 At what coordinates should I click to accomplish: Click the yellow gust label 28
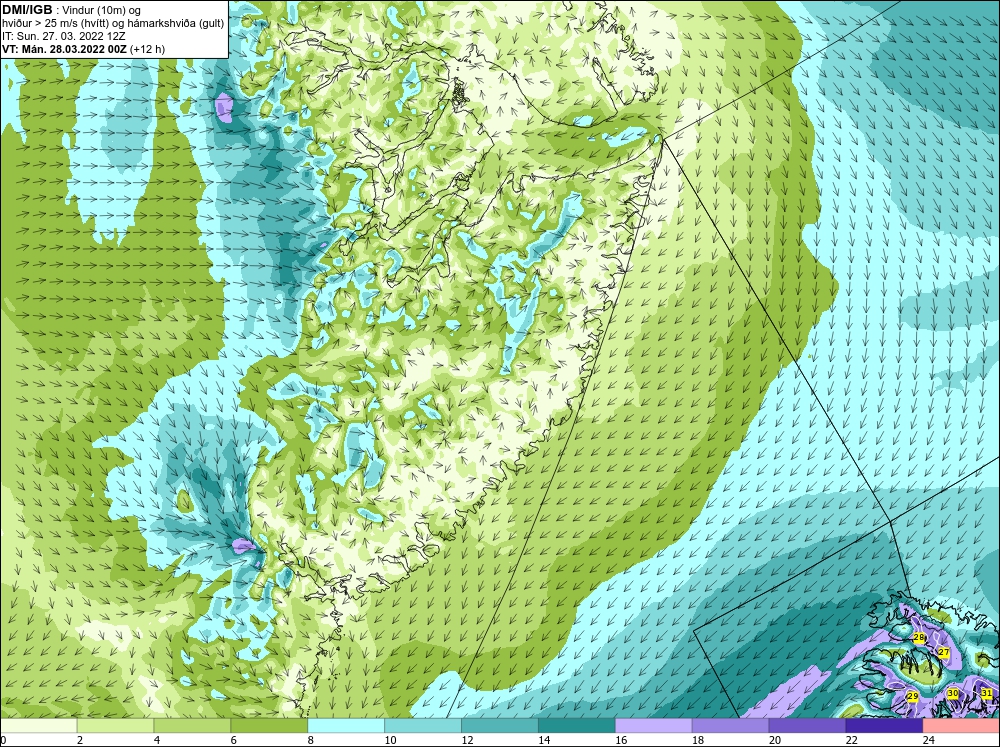919,637
